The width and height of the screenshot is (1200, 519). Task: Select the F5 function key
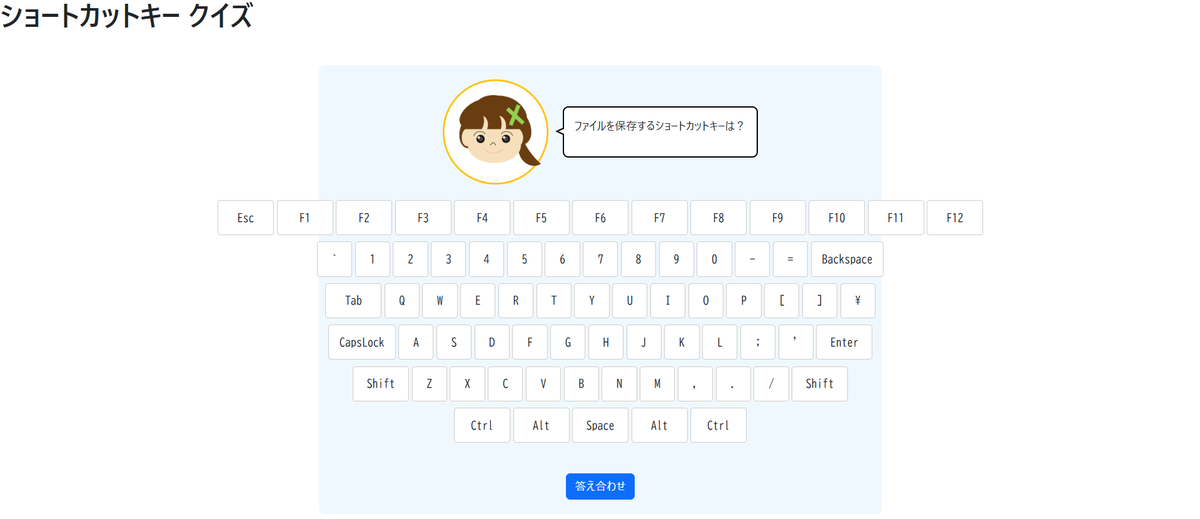(541, 217)
